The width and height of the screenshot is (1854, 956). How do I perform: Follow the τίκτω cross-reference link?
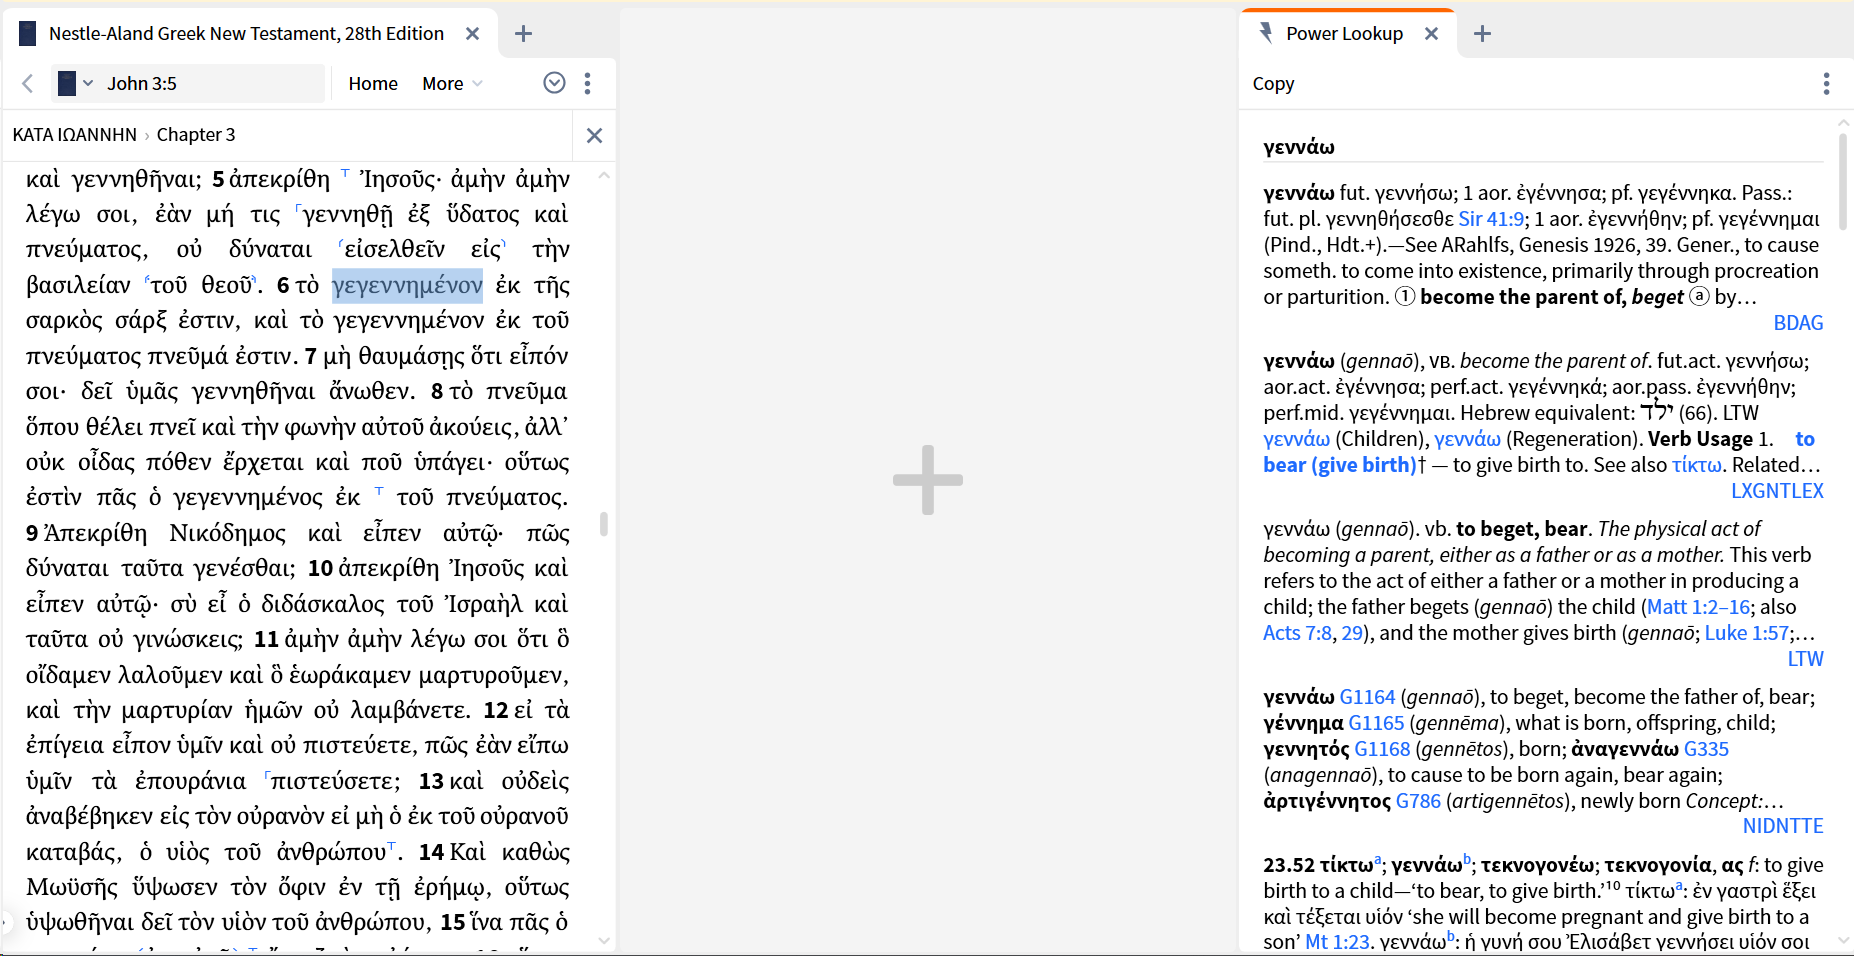point(1697,465)
